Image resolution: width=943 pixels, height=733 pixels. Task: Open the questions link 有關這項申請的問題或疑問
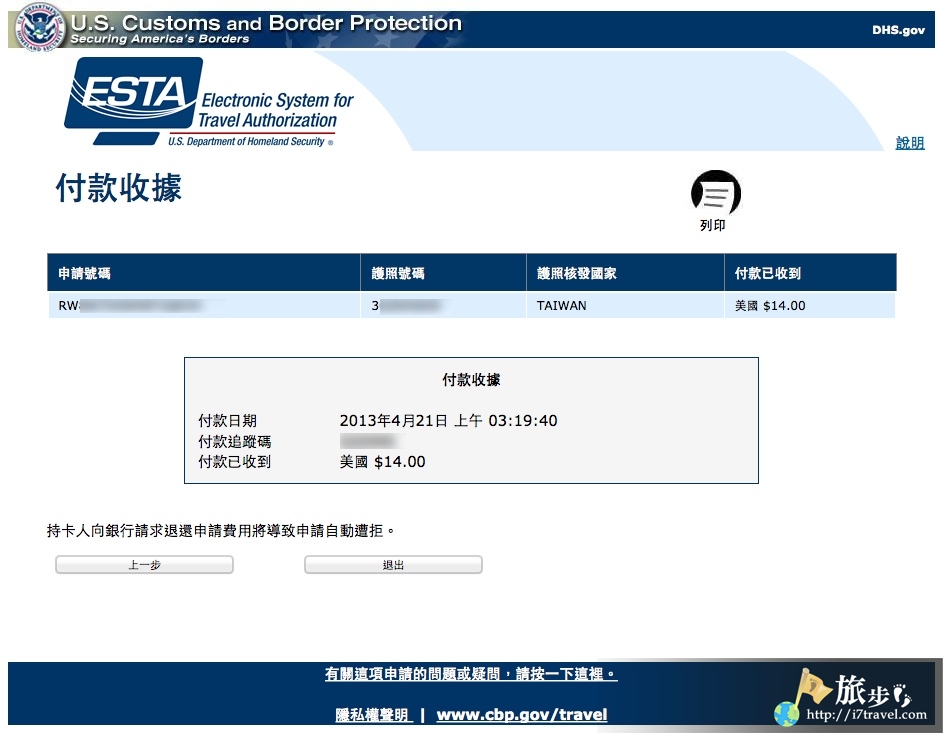pos(471,673)
